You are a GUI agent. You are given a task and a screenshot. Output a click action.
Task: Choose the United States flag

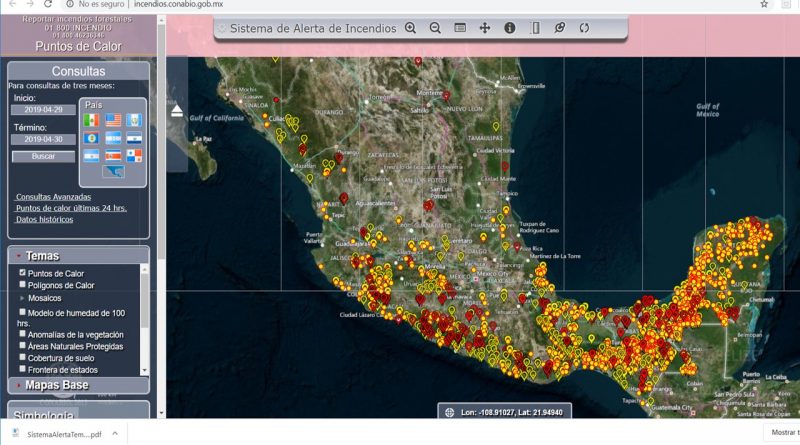coord(113,121)
